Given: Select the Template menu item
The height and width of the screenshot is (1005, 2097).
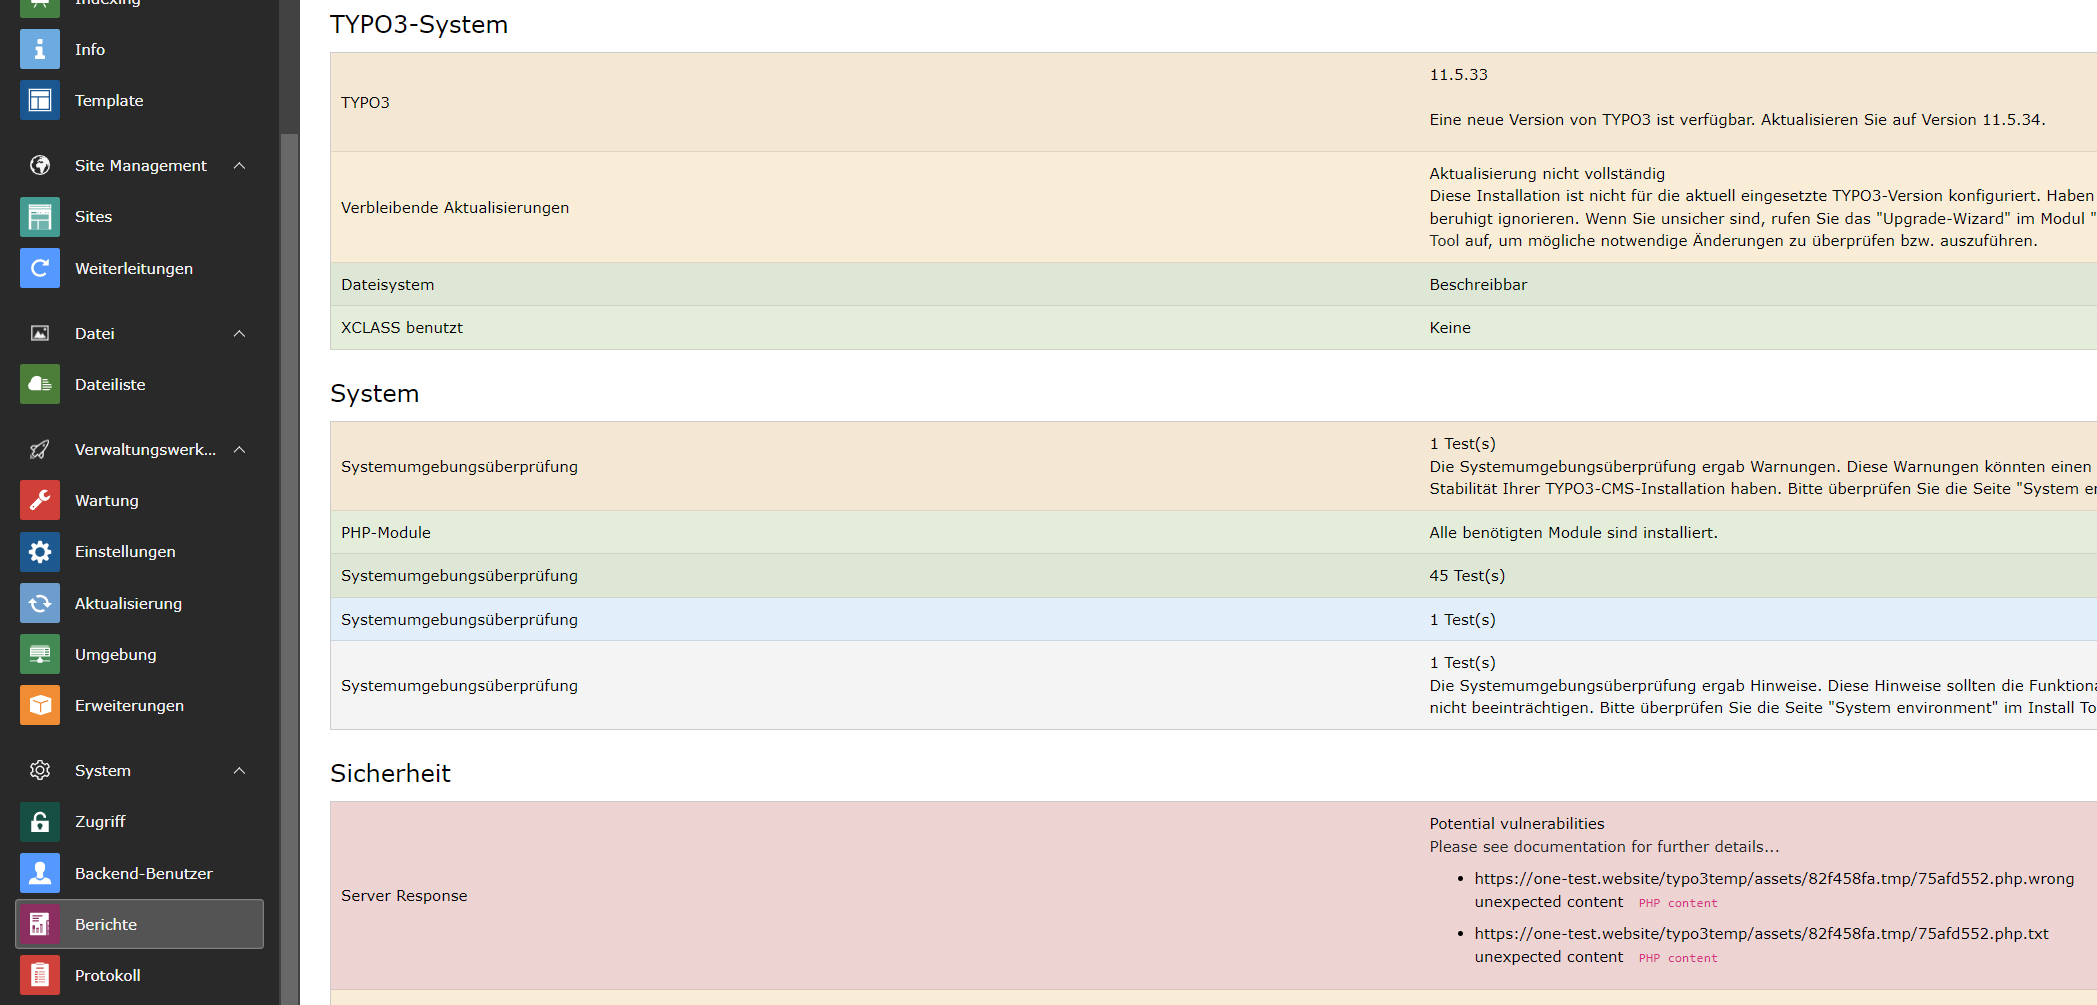Looking at the screenshot, I should pos(140,100).
